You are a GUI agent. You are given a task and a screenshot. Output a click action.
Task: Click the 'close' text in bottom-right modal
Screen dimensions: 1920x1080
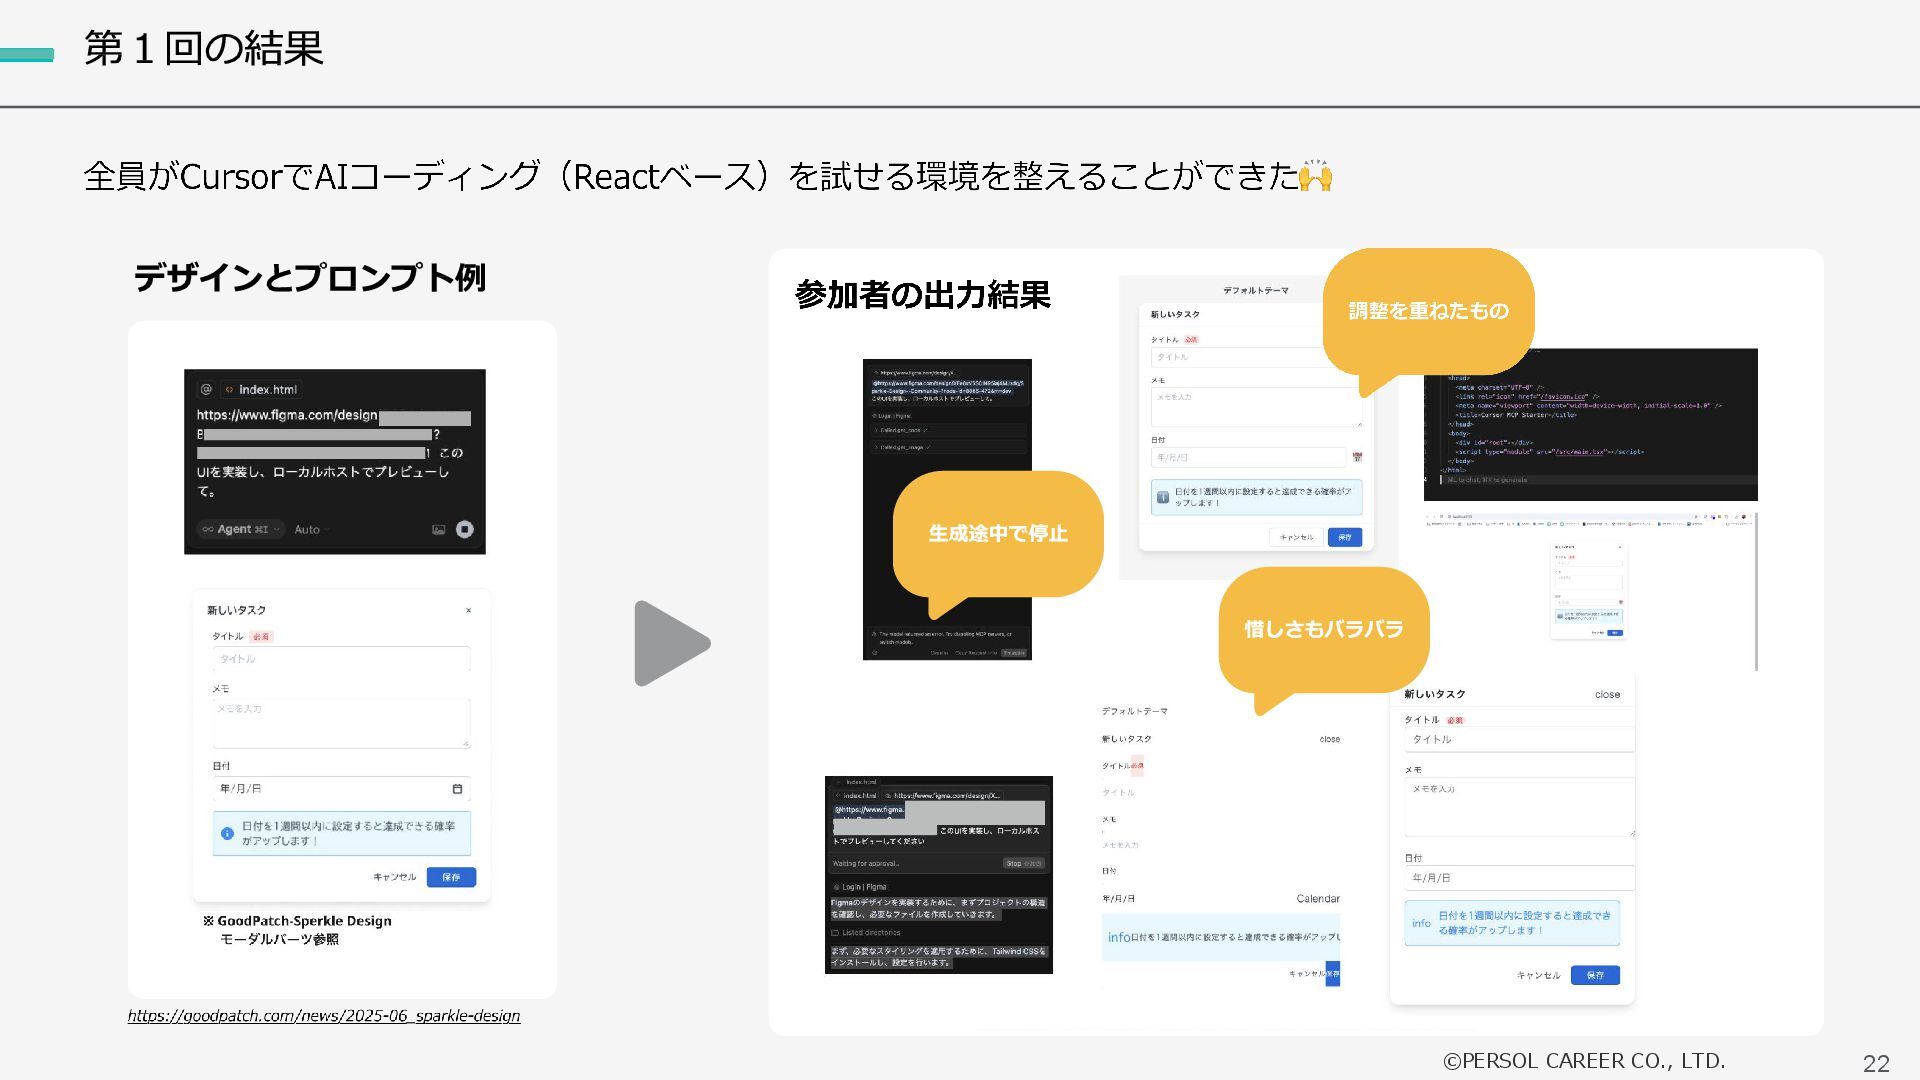[x=1607, y=694]
